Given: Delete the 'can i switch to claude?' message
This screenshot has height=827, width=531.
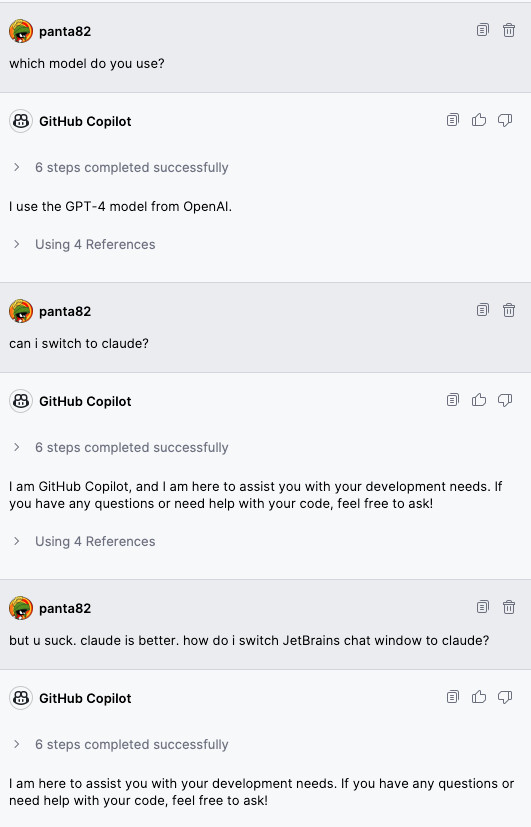Looking at the screenshot, I should click(x=509, y=310).
